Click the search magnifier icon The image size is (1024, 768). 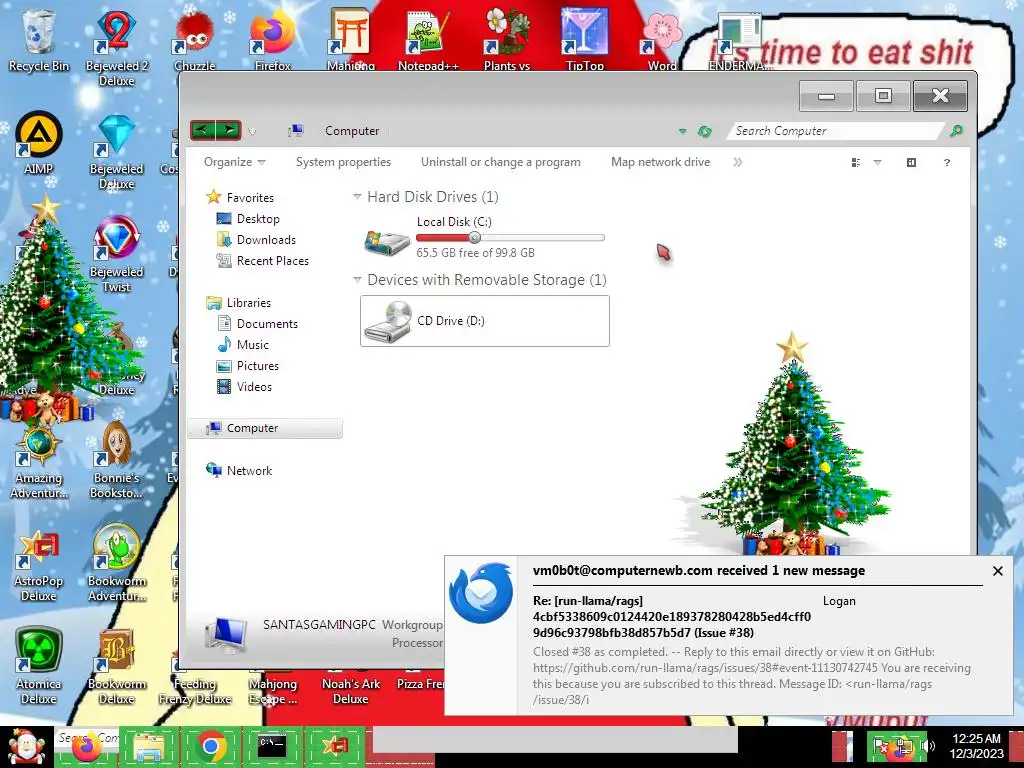pos(956,131)
